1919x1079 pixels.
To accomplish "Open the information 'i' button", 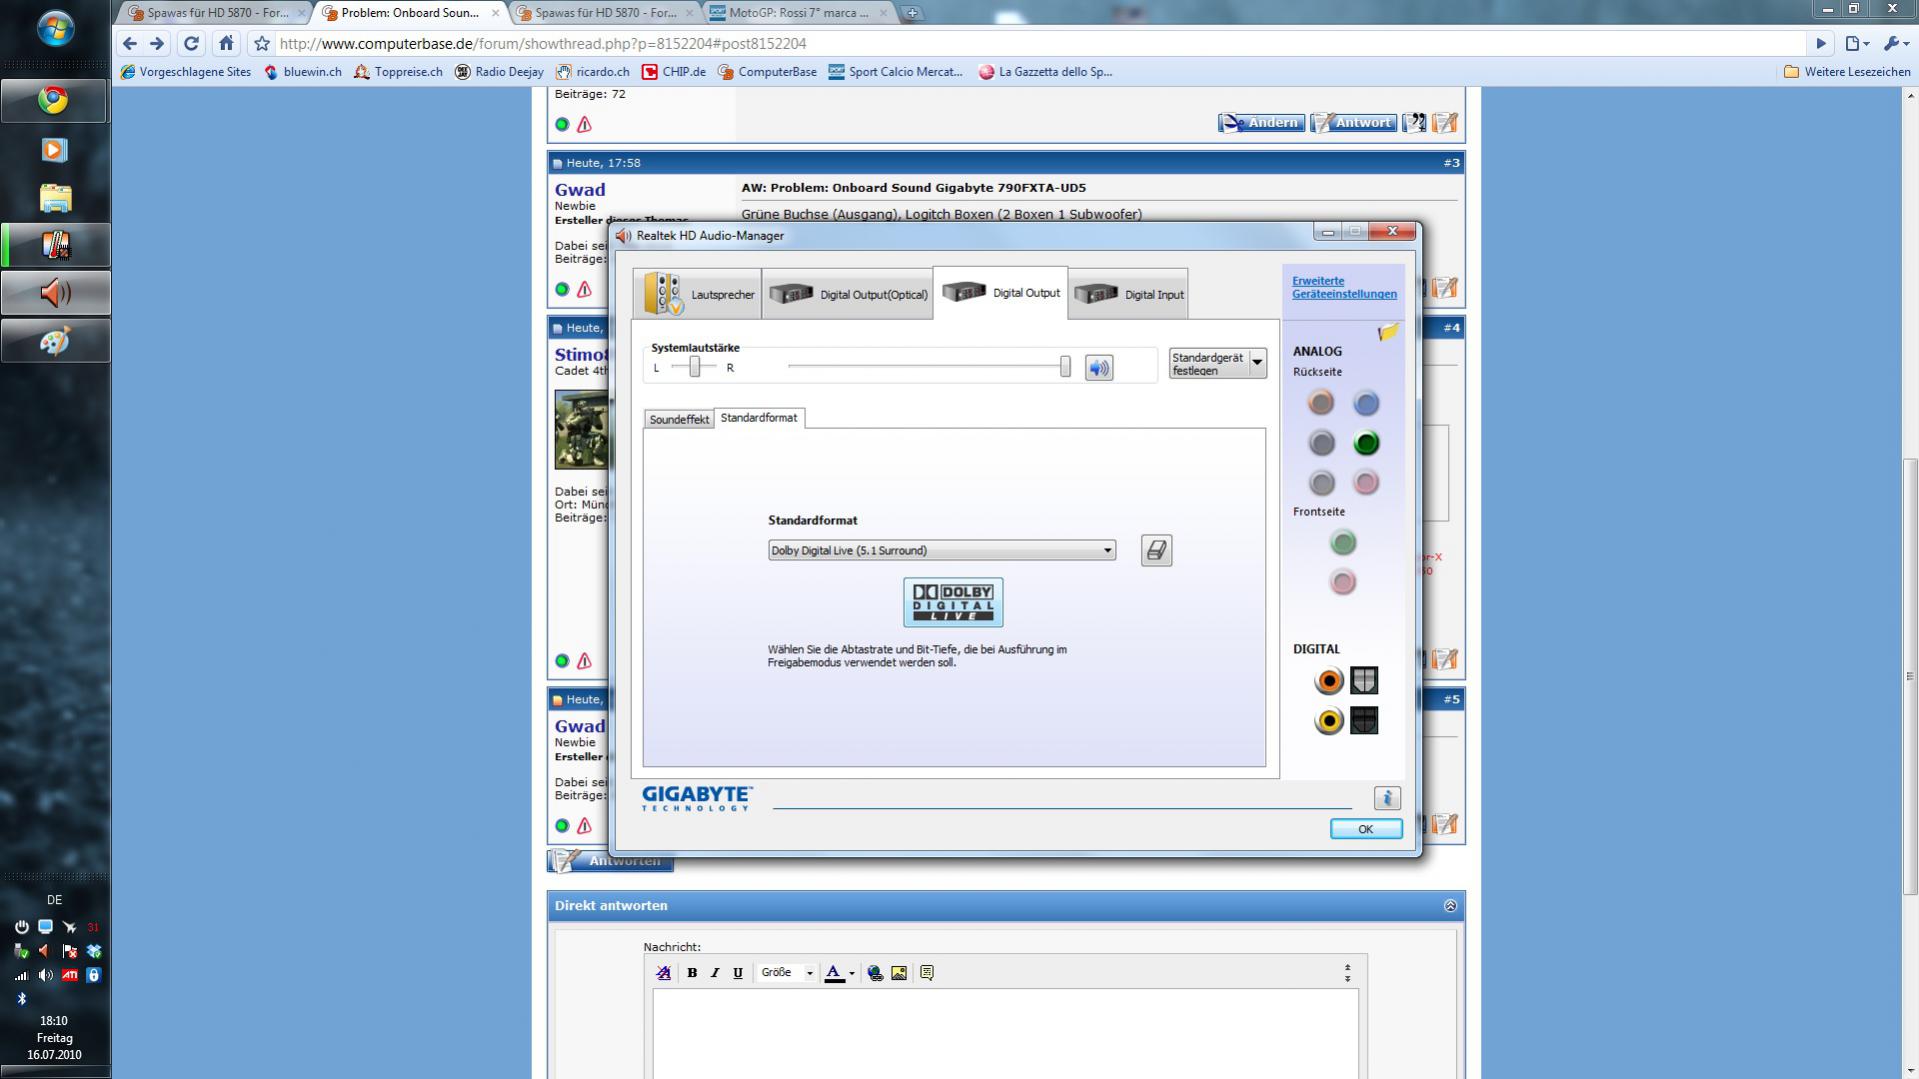I will [1387, 798].
